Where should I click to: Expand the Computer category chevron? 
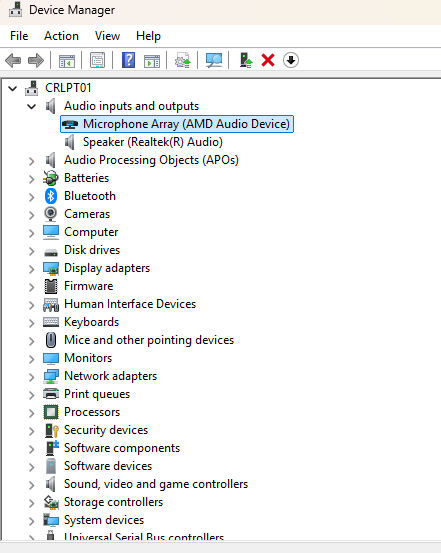pyautogui.click(x=32, y=233)
